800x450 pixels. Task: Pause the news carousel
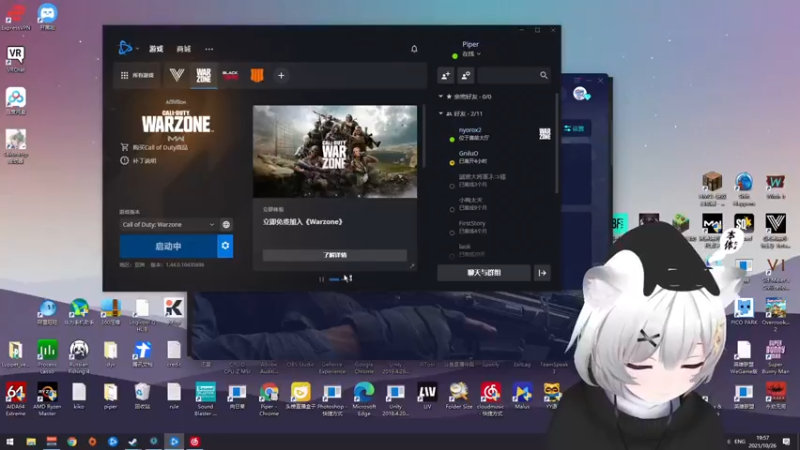(321, 279)
